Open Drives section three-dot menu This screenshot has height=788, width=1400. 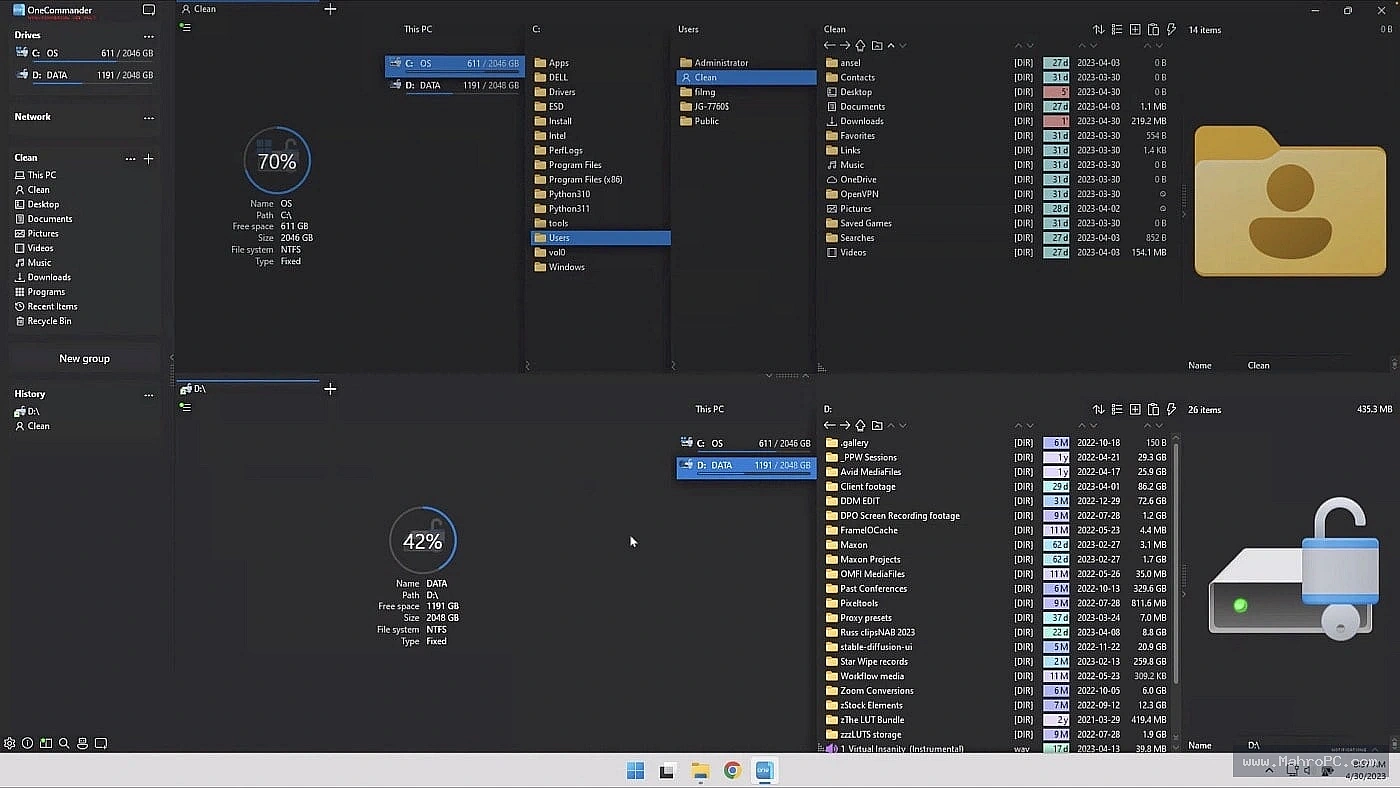point(149,36)
